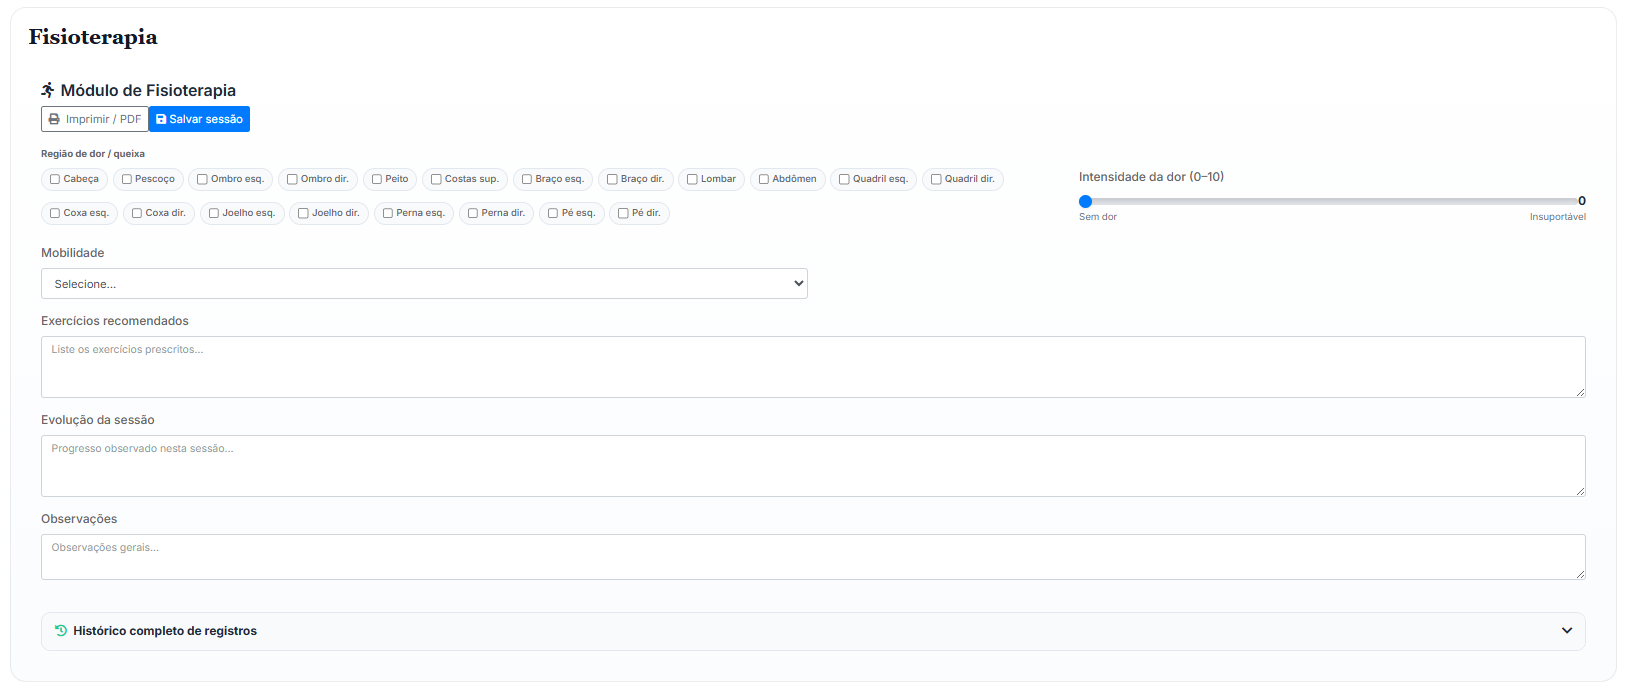Viewport: 1625px width, 693px height.
Task: Click the history clock icon beside Histórico completo
Action: click(x=61, y=631)
